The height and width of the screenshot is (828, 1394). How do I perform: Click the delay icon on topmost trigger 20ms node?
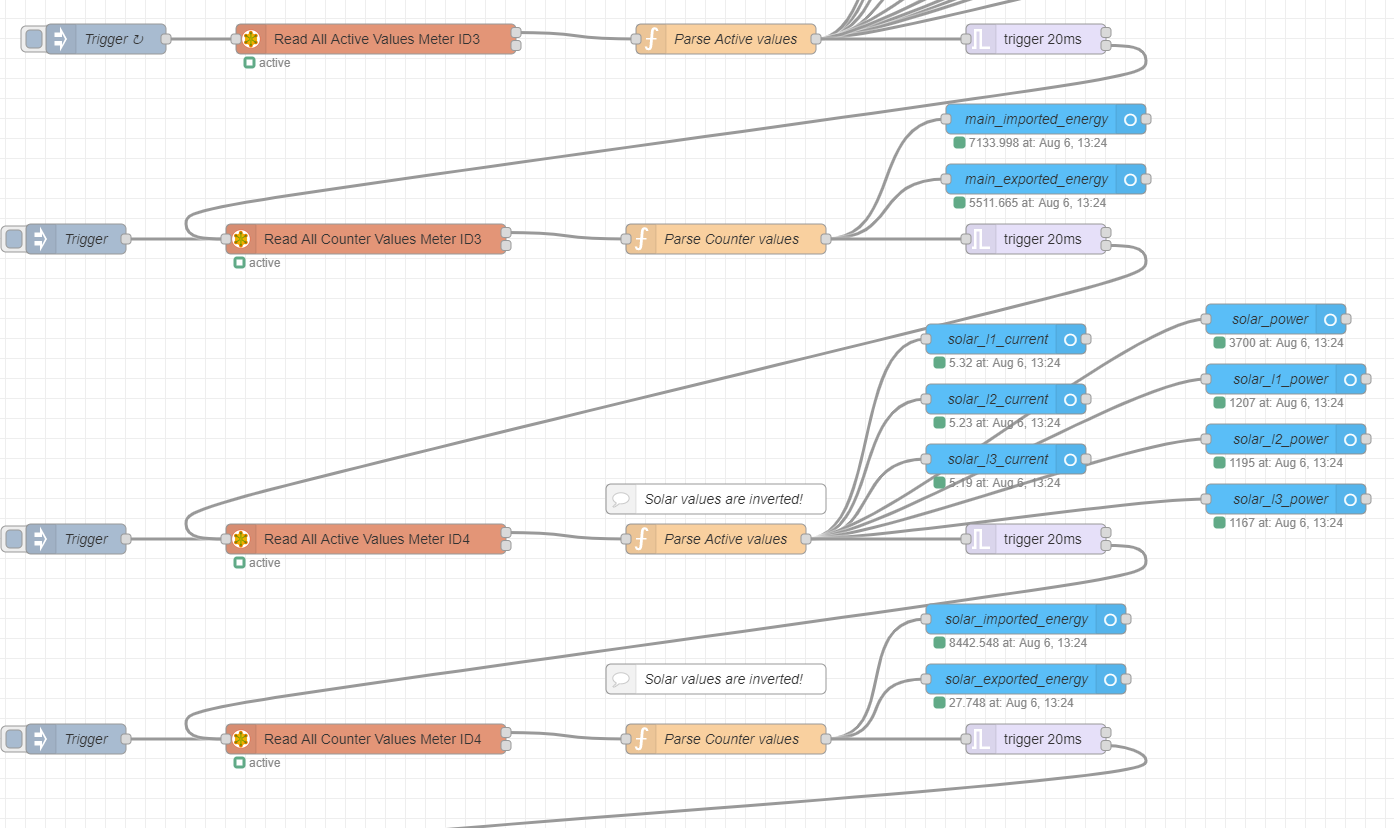pyautogui.click(x=981, y=39)
